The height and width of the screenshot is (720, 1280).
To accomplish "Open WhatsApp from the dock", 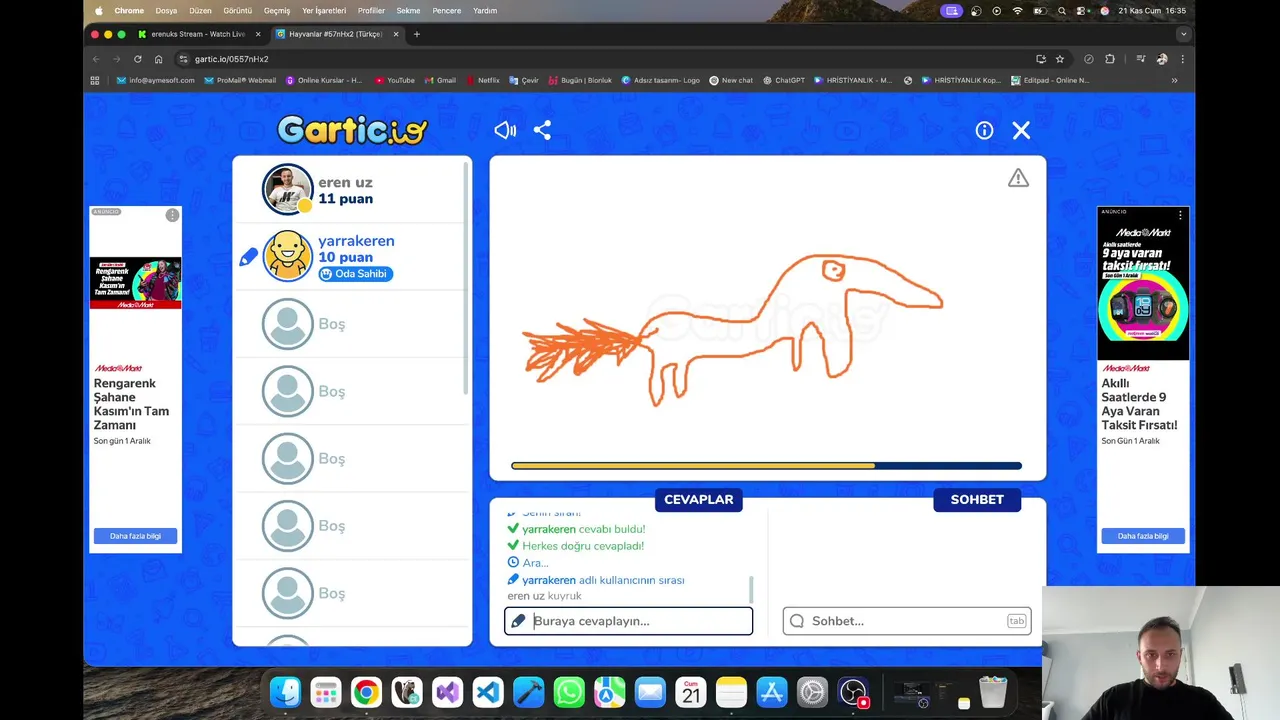I will tap(569, 692).
